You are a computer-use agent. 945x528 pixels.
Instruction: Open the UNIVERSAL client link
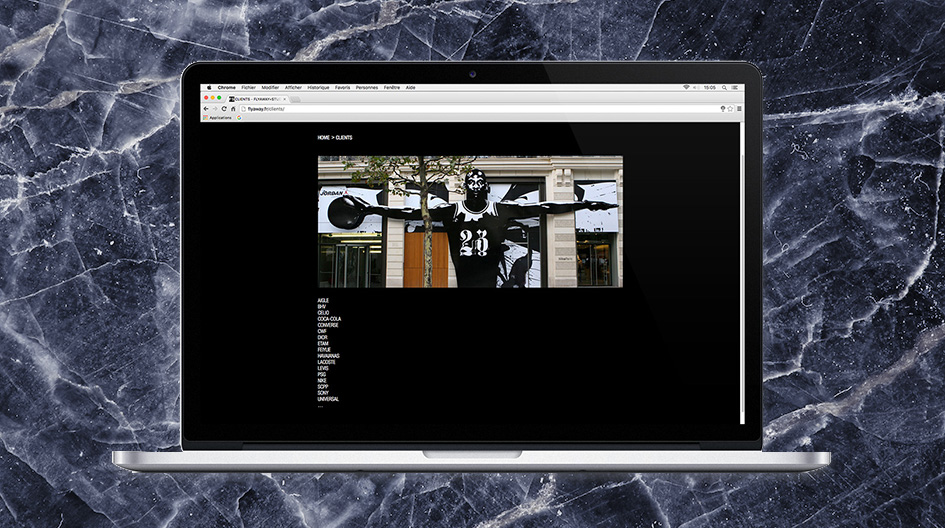[328, 399]
